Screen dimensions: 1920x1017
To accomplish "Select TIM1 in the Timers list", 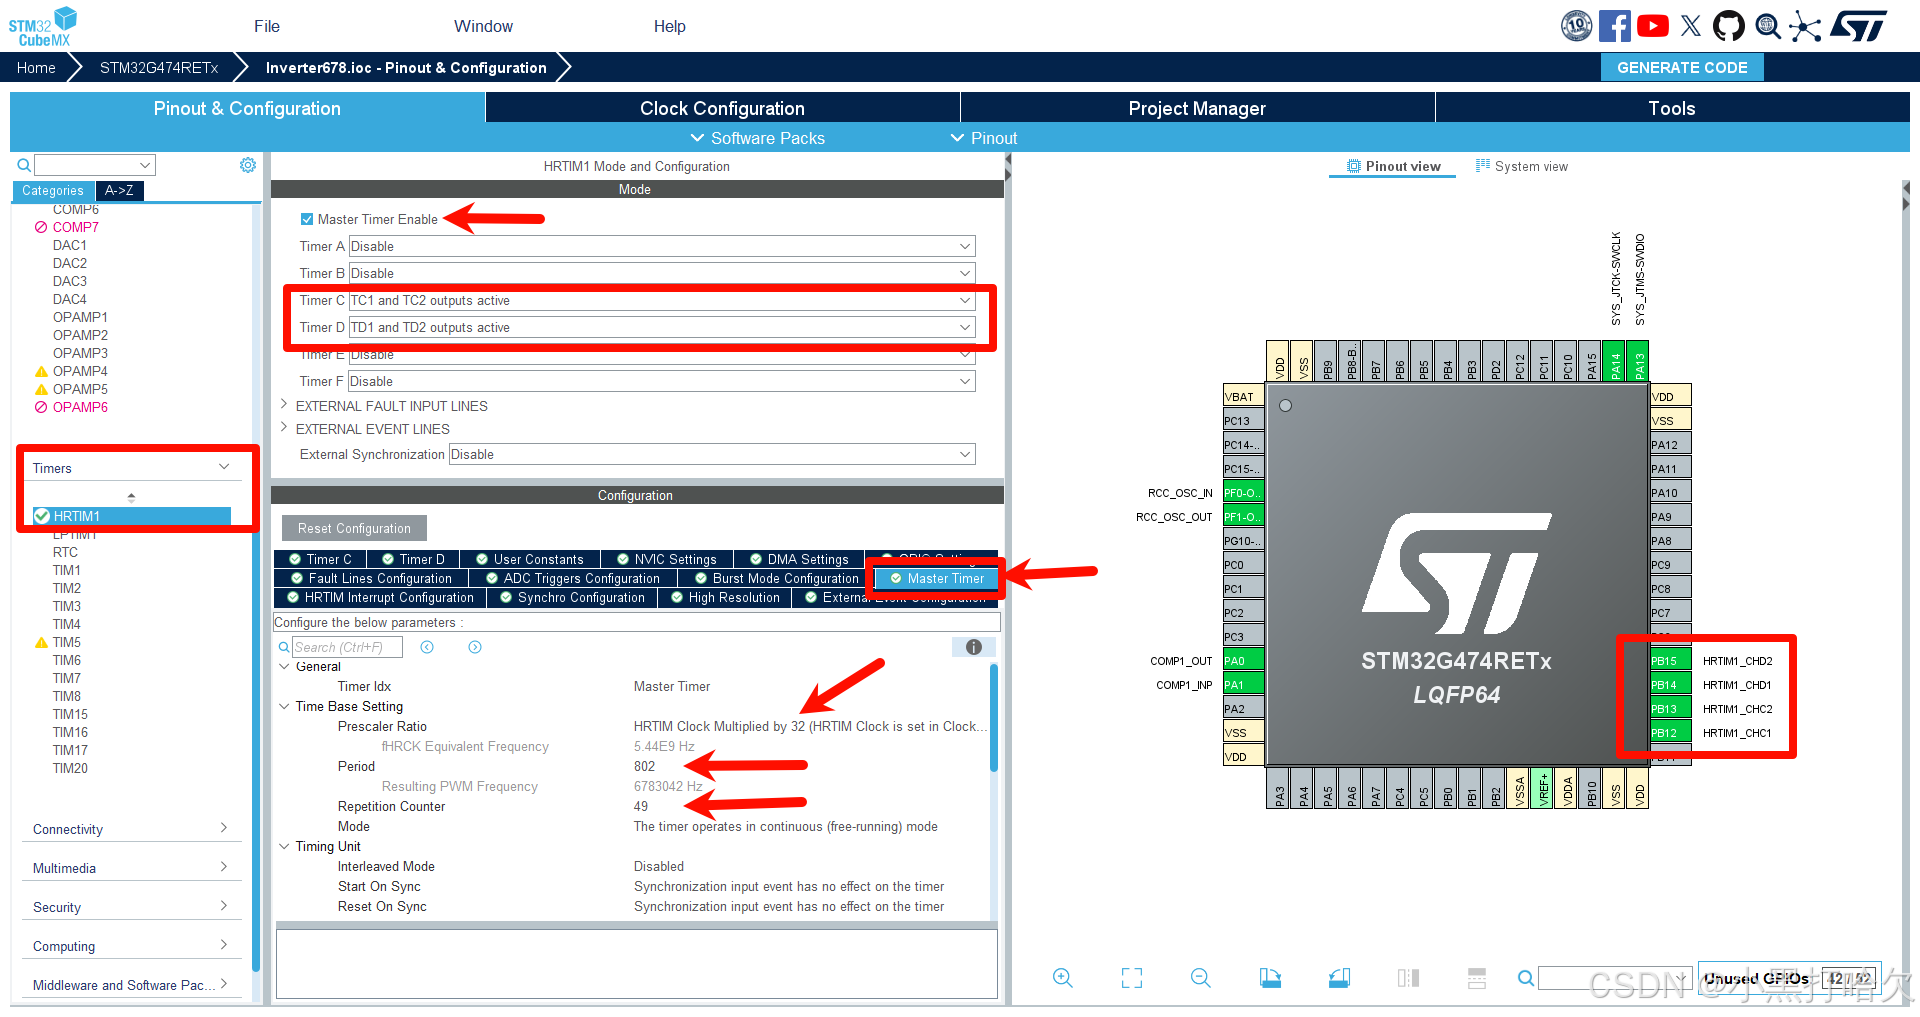I will point(67,570).
